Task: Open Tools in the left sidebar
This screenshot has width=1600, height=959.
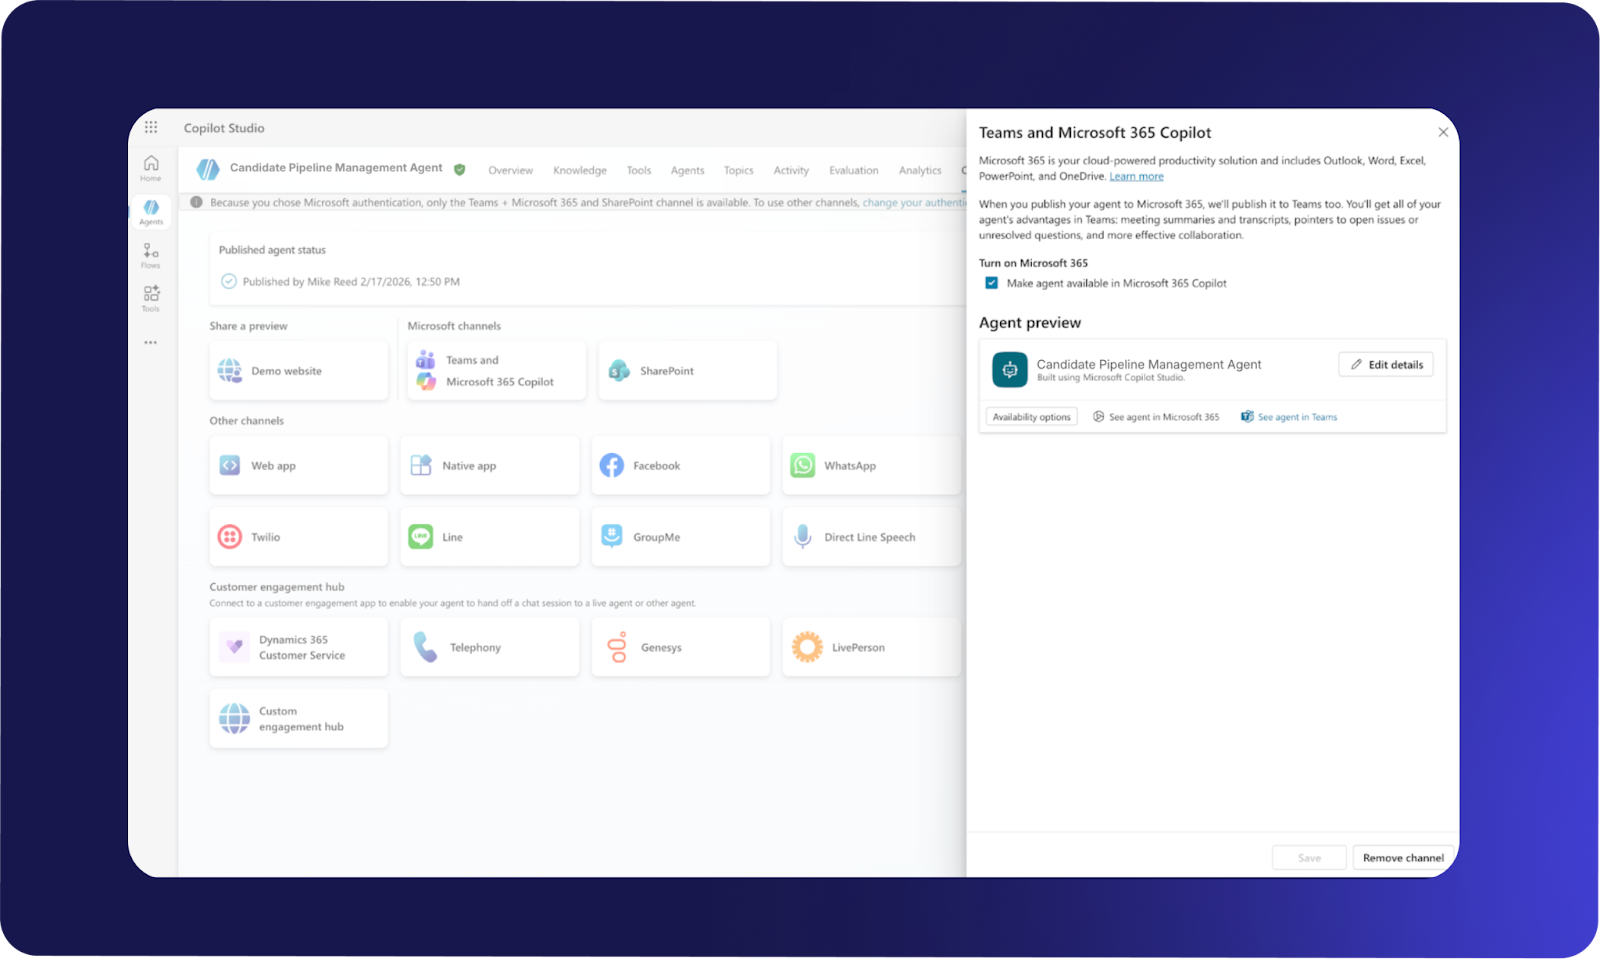Action: coord(151,298)
